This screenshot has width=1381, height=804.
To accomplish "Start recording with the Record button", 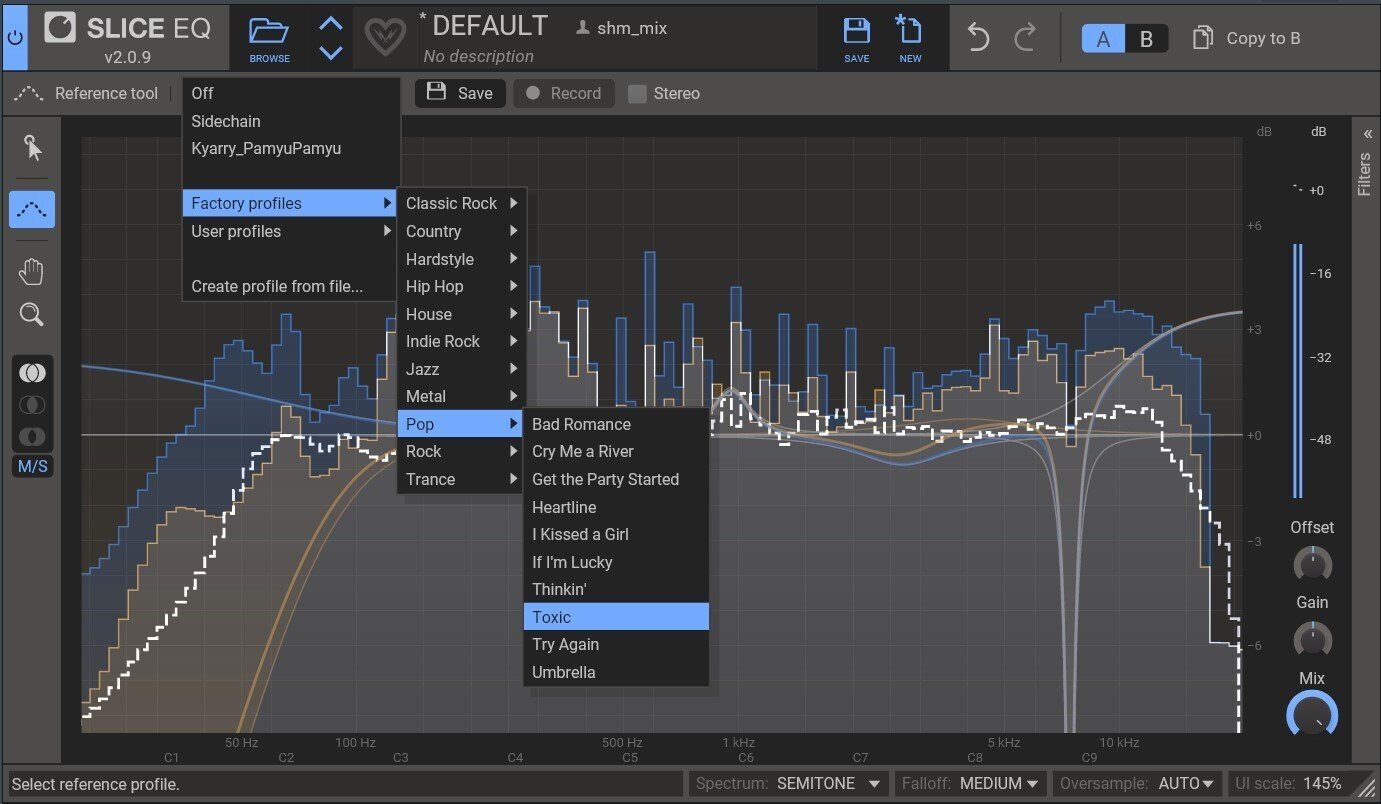I will point(563,93).
